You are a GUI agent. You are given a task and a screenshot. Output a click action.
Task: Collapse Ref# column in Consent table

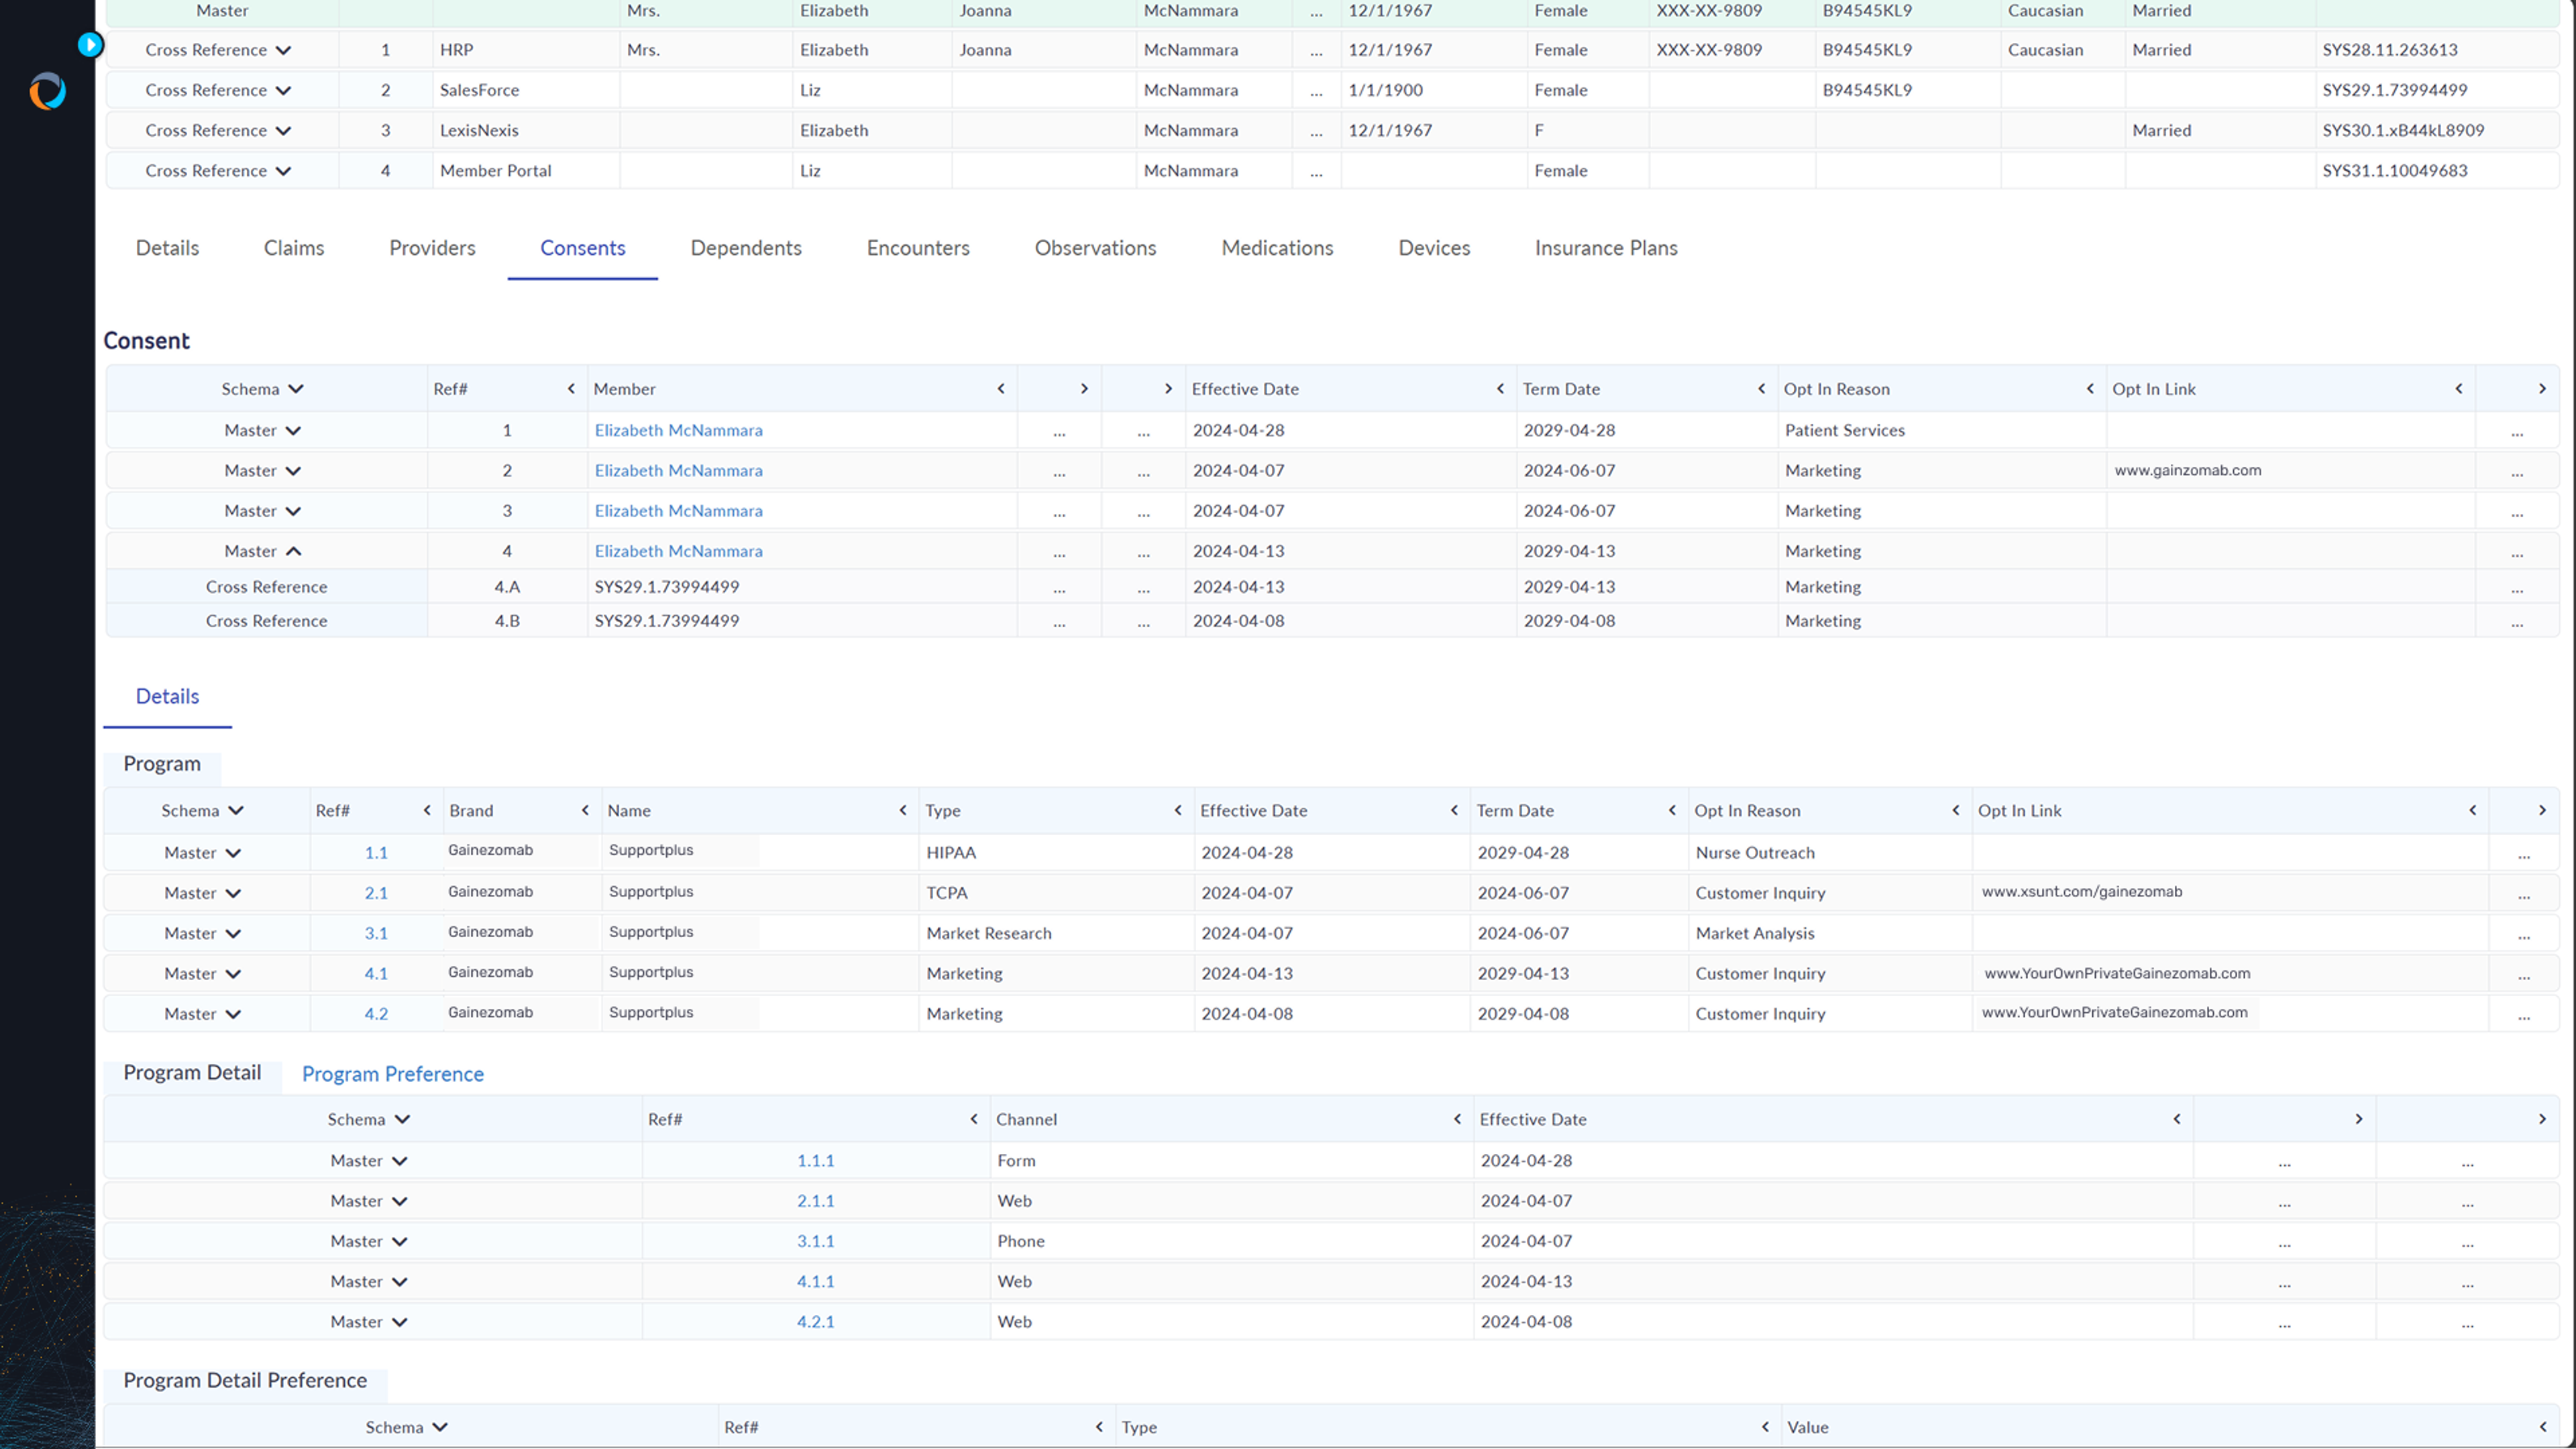[x=571, y=388]
